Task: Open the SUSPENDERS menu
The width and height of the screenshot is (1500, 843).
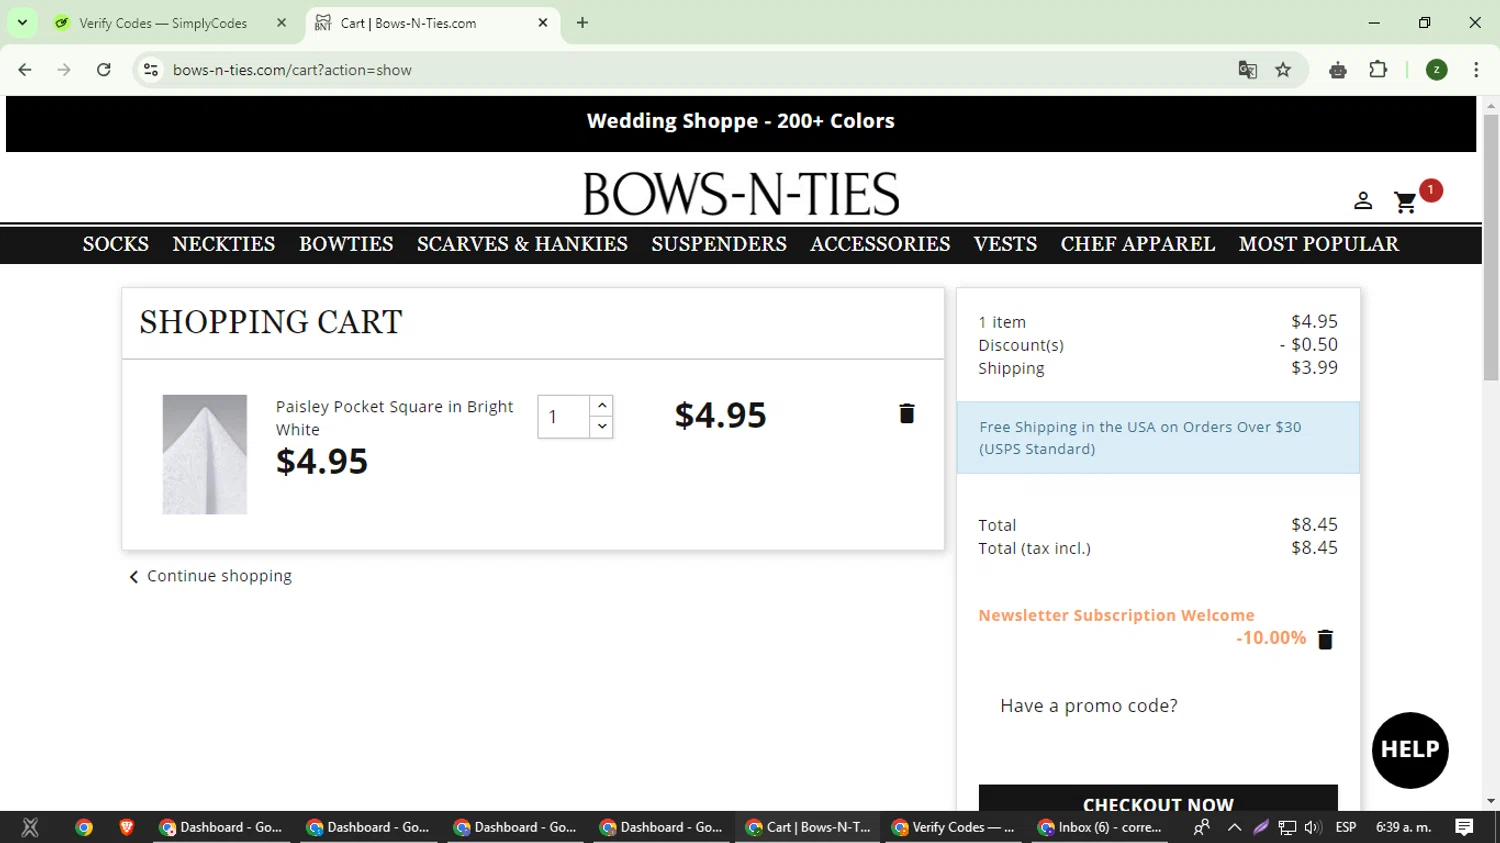Action: coord(719,244)
